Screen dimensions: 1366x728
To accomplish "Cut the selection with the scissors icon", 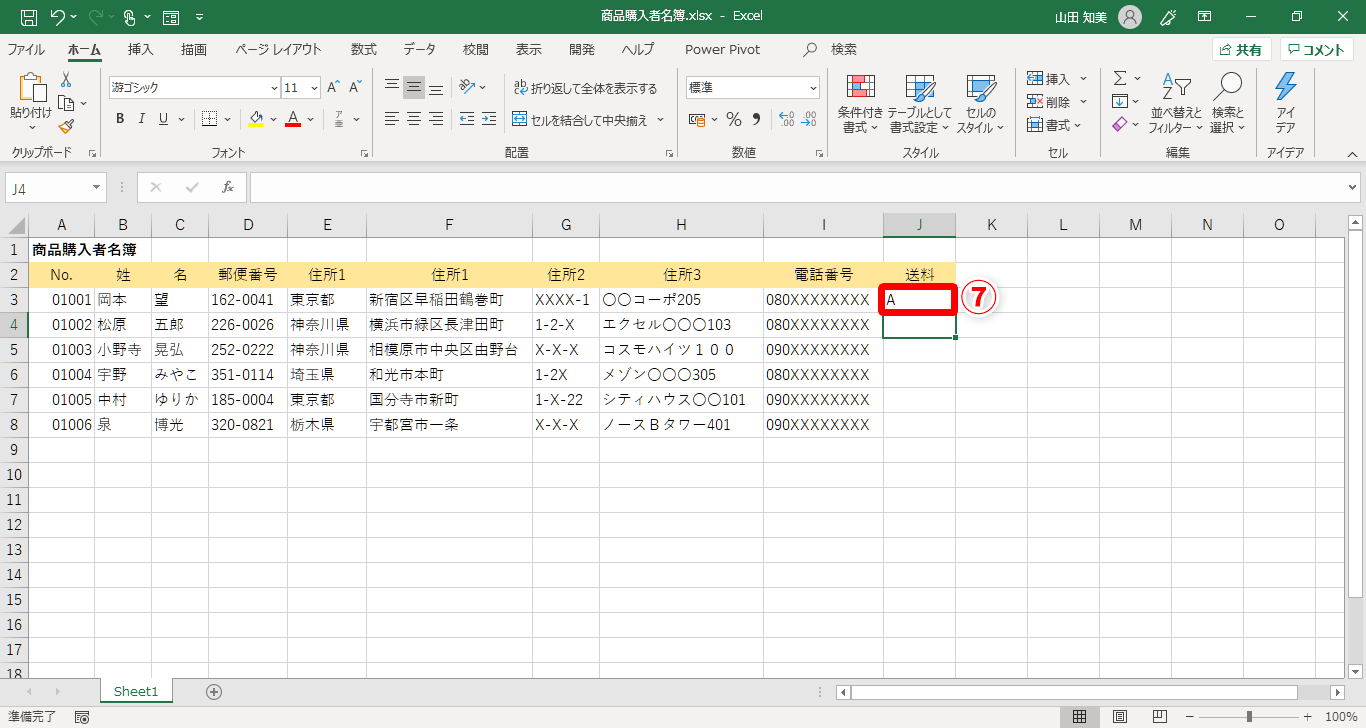I will tap(66, 80).
